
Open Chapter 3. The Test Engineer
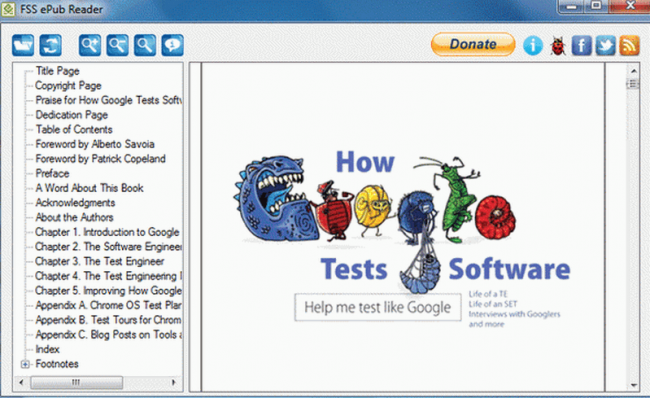point(99,261)
